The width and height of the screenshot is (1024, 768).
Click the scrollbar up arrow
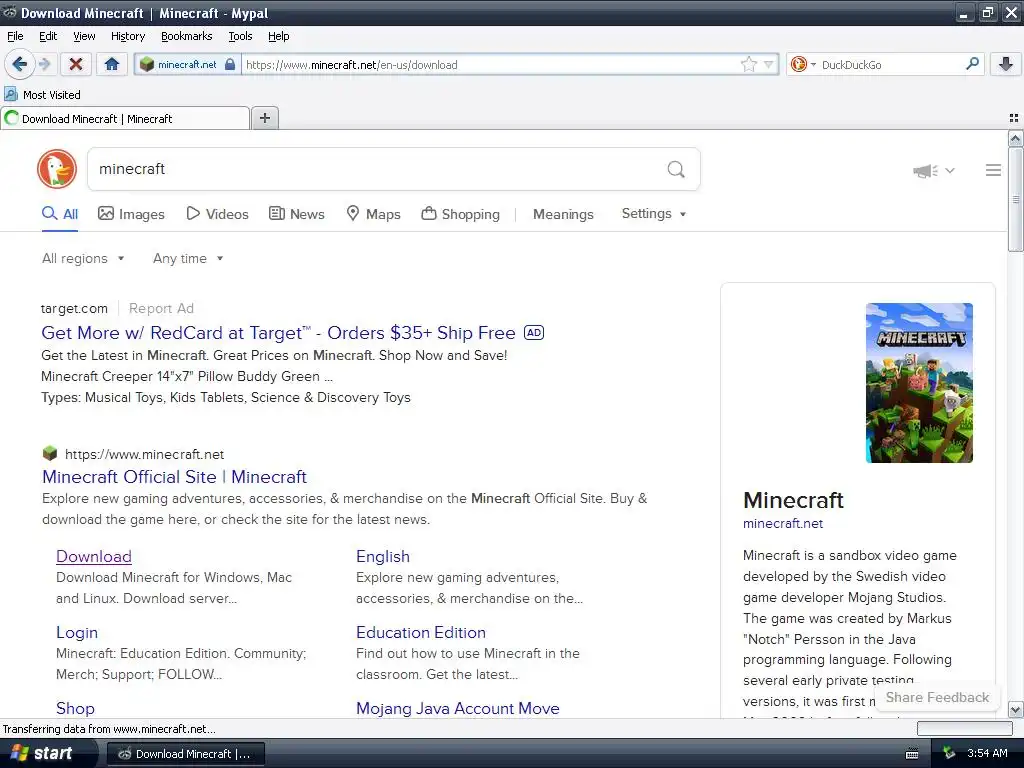[1015, 138]
